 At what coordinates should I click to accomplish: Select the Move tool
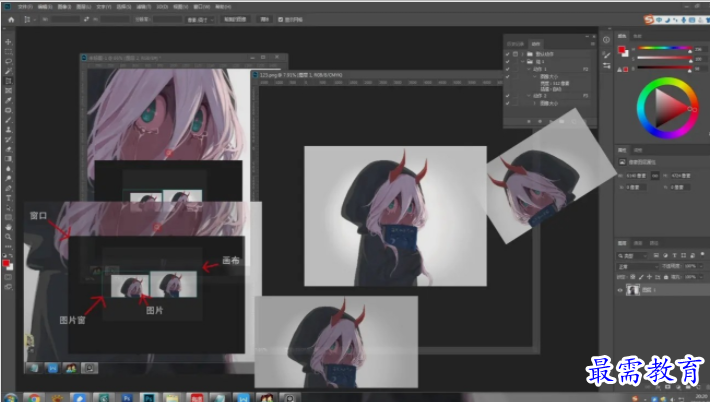coord(8,42)
